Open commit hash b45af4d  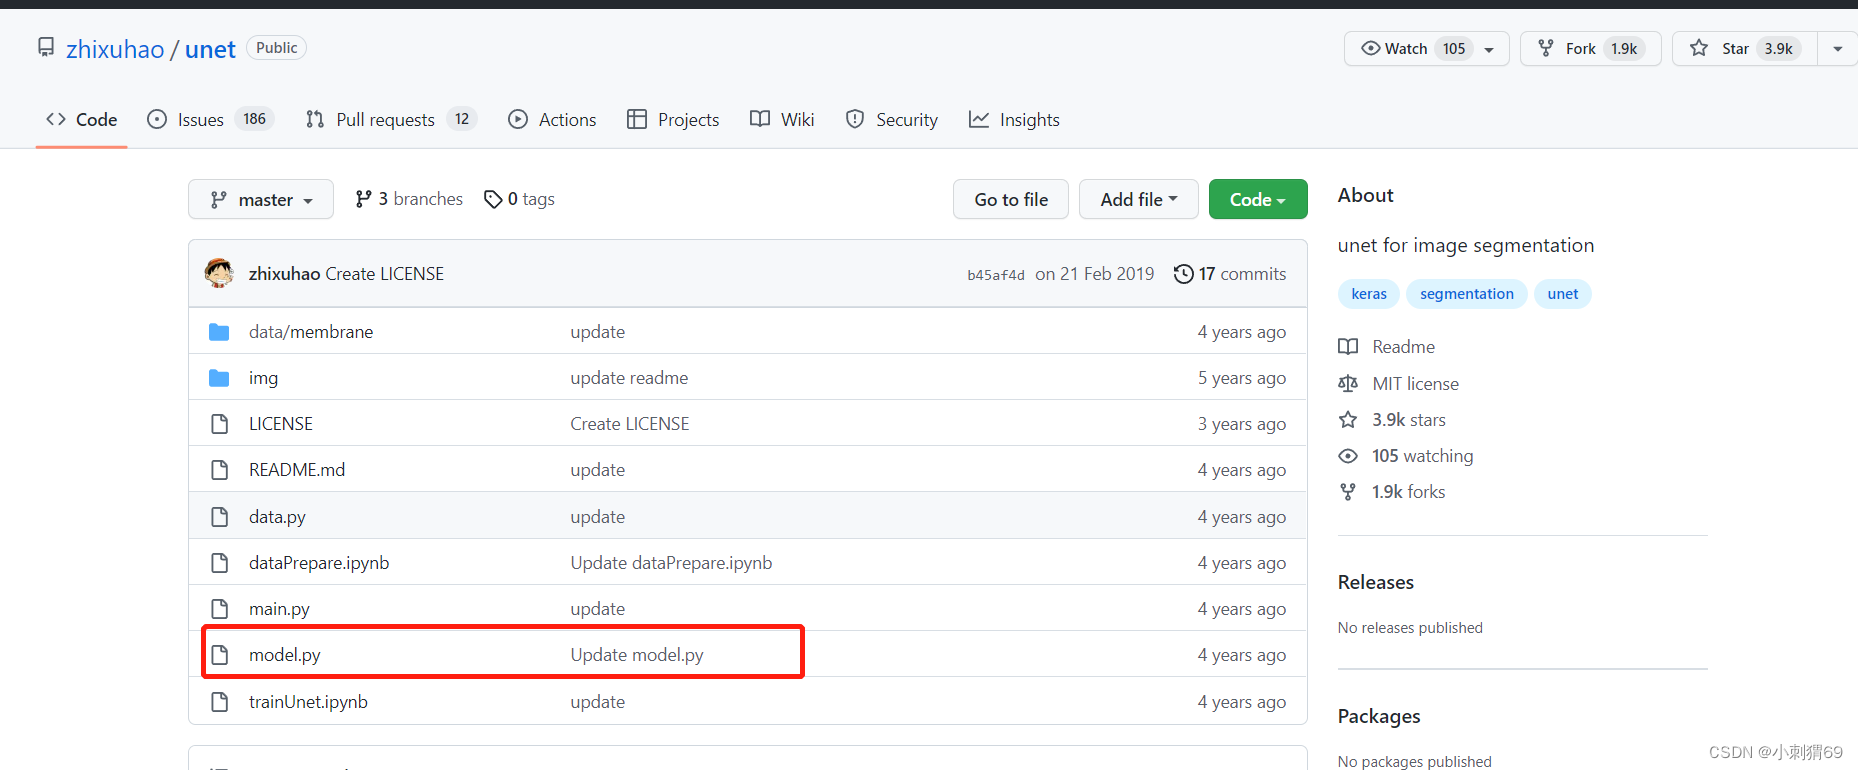[996, 275]
